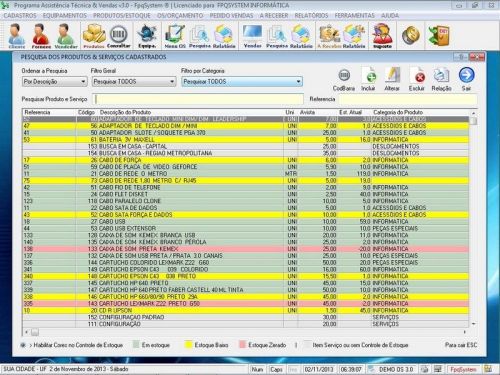Click the yellow icon at status bar end
Screen dimensions: 500x375
pos(488,369)
